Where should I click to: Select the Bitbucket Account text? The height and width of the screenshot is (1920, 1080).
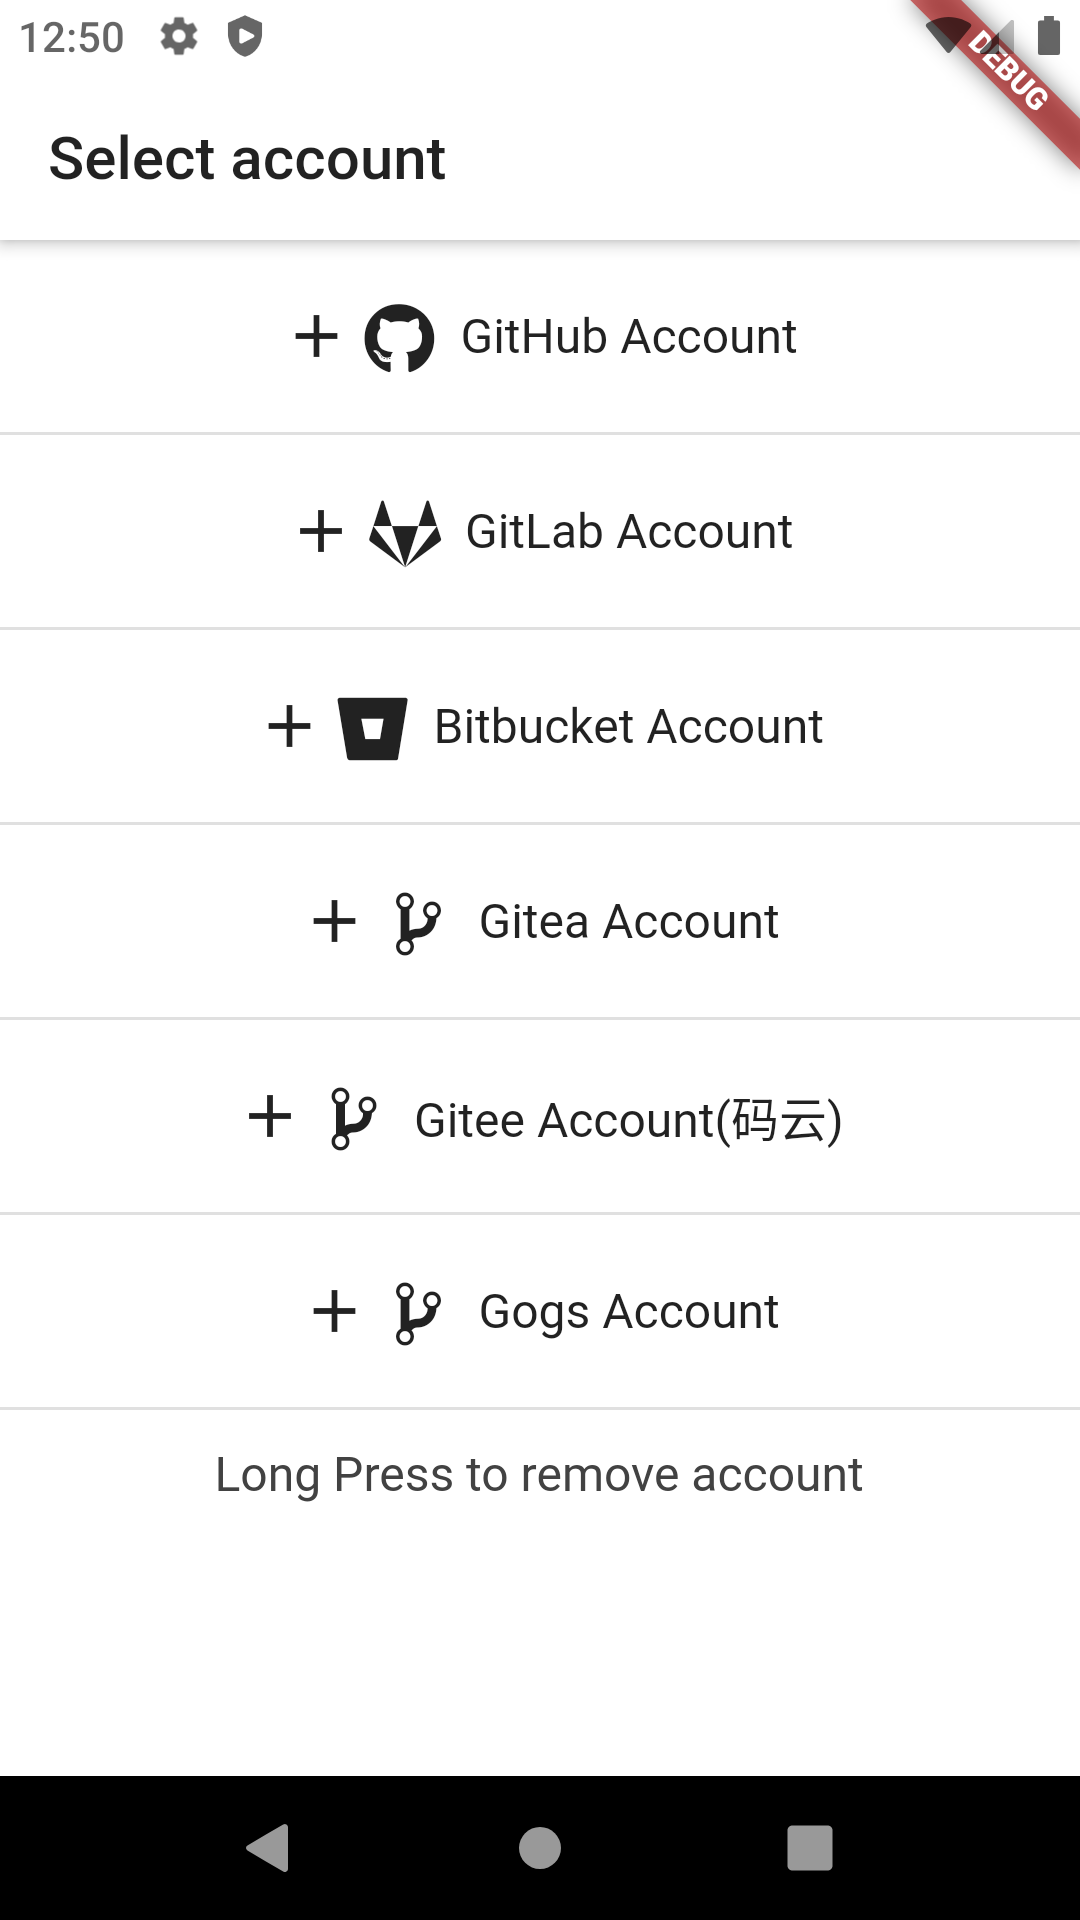point(628,727)
